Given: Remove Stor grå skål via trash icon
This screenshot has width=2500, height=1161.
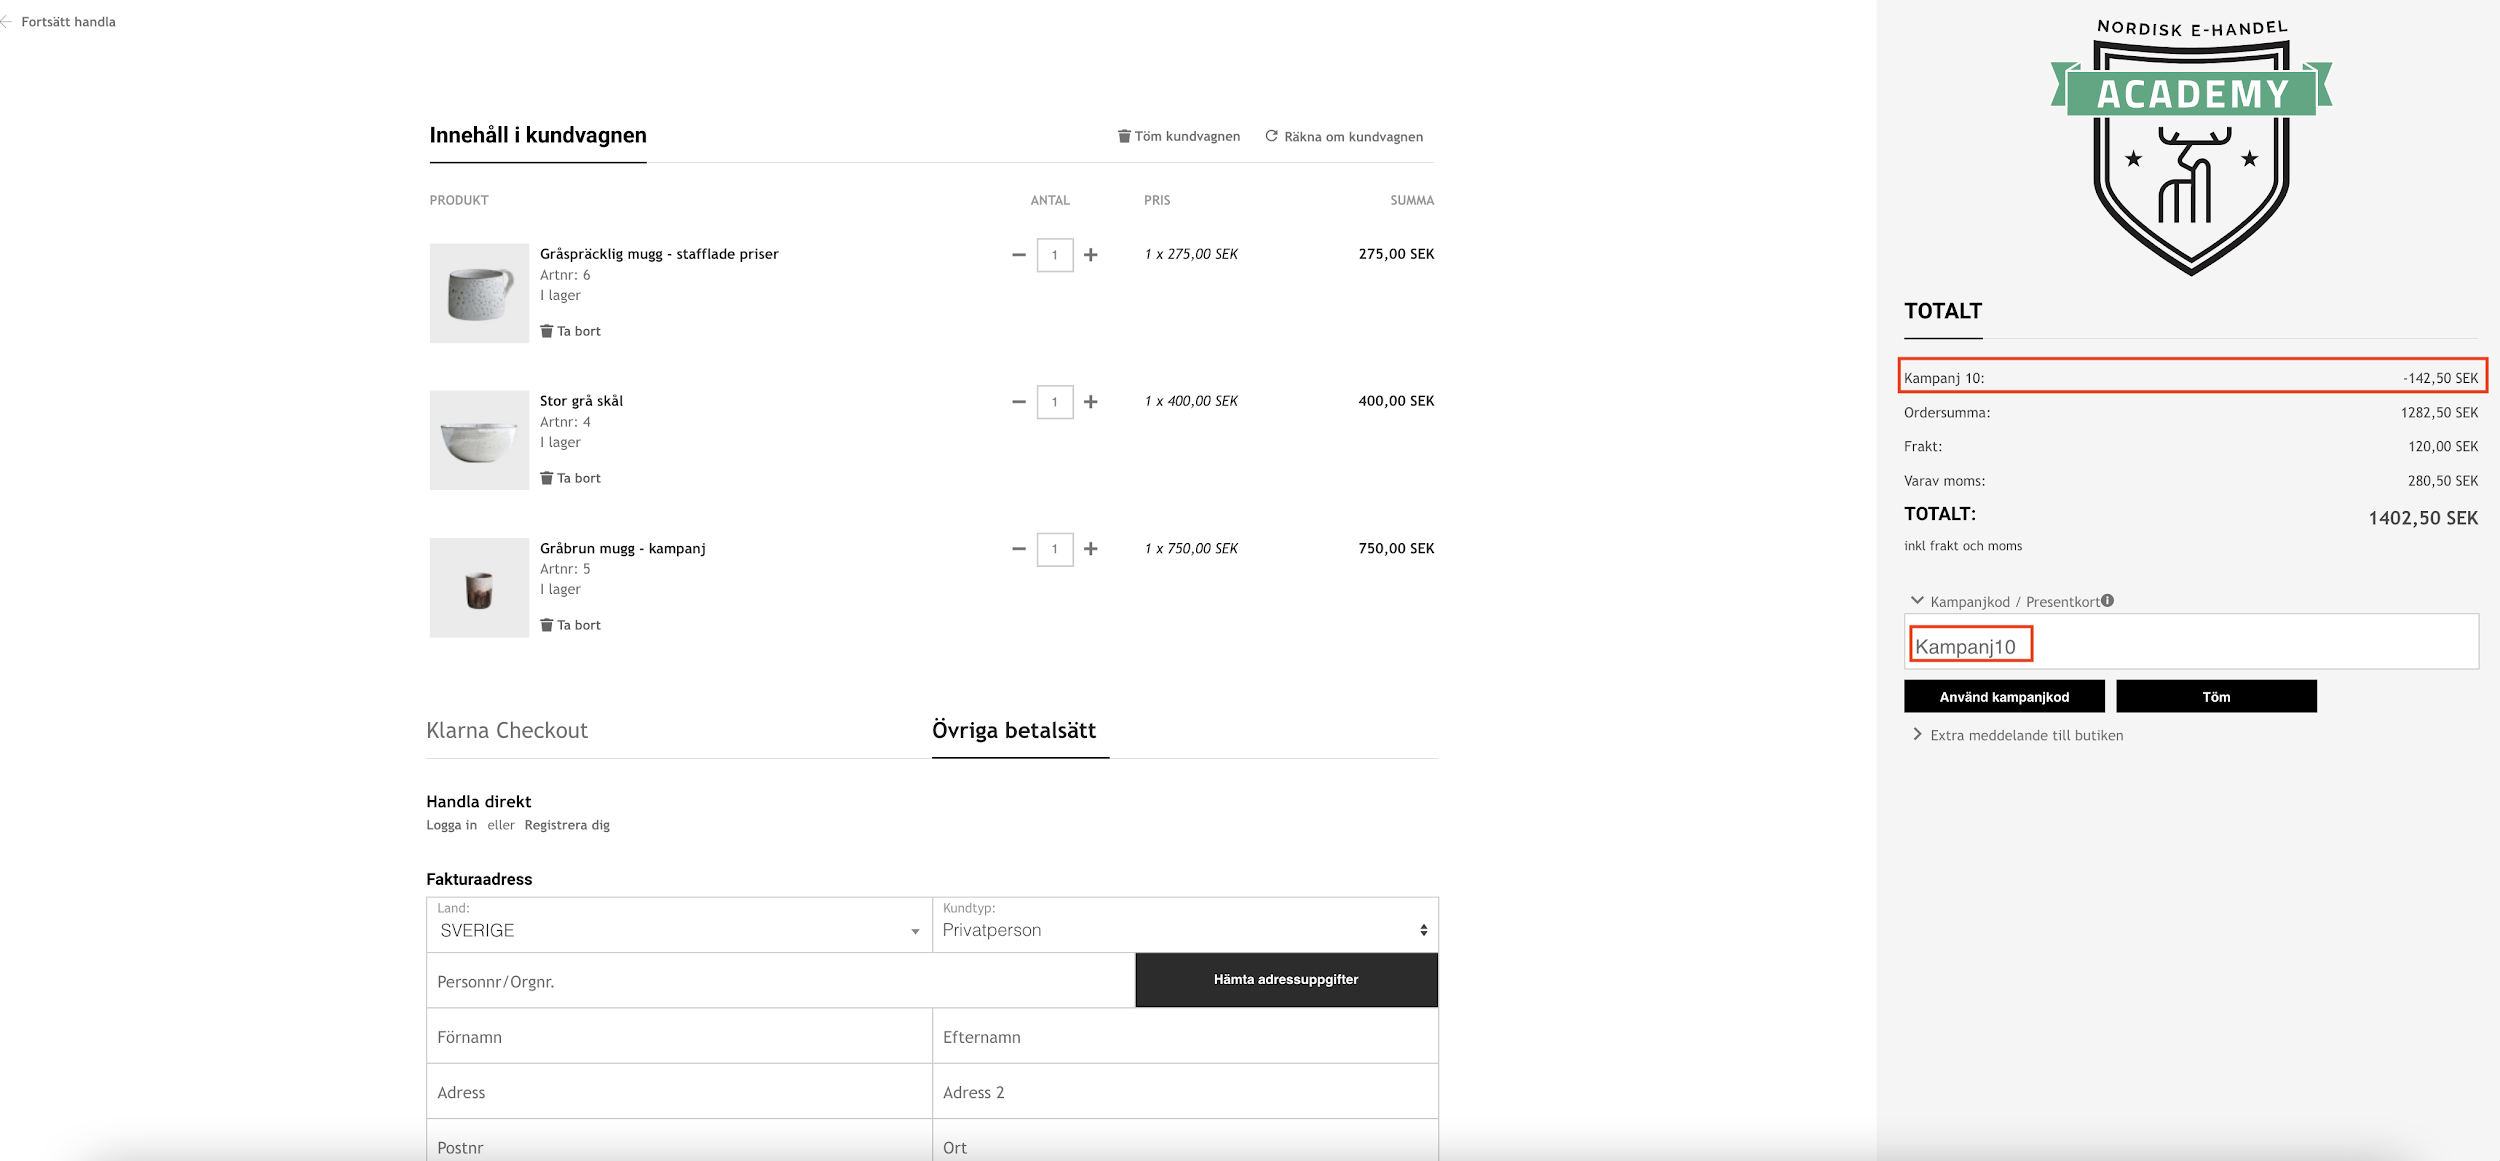Looking at the screenshot, I should click(546, 478).
